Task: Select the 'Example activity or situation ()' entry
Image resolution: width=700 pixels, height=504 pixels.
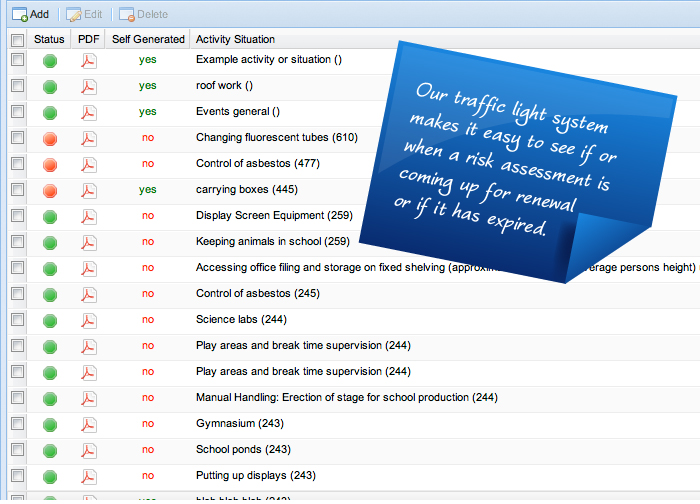Action: point(269,59)
